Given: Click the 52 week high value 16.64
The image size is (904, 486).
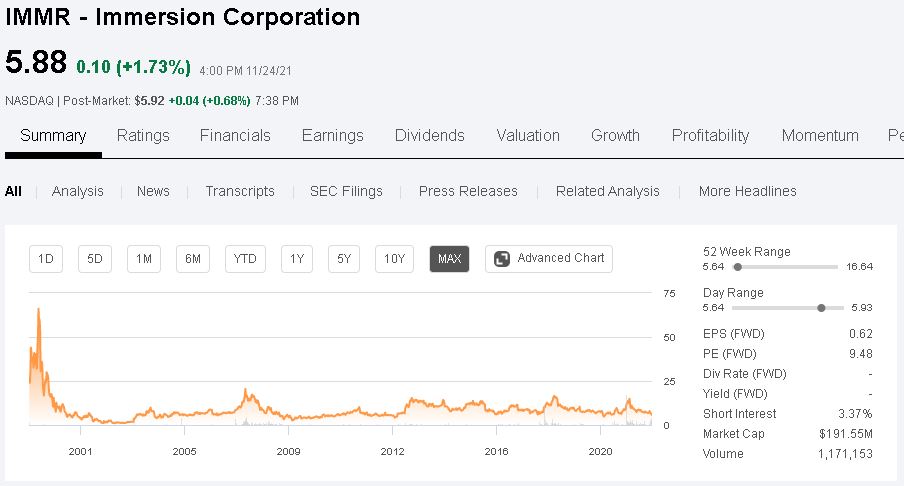Looking at the screenshot, I should (x=860, y=267).
